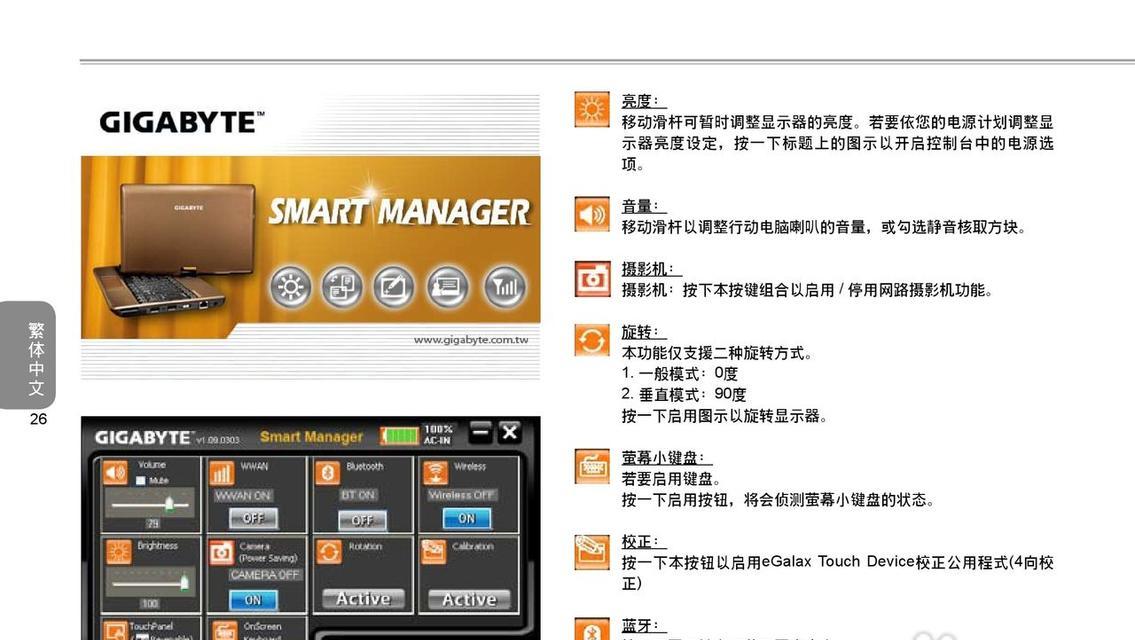
Task: Click the brightness value '100'
Action: tap(150, 603)
